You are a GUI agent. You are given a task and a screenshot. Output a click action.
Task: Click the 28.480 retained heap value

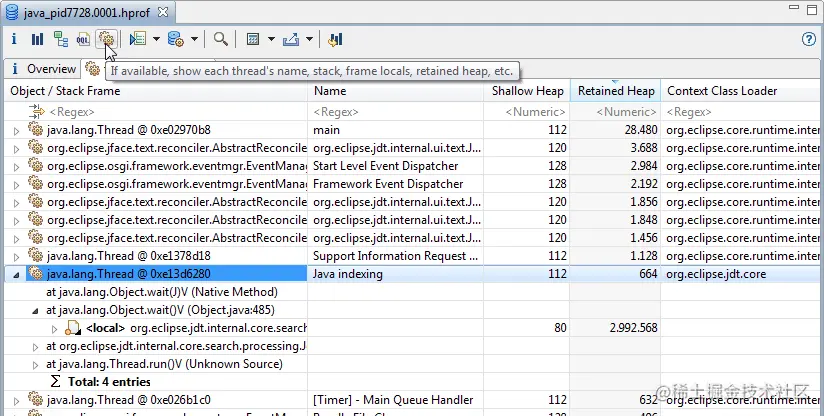(x=641, y=130)
